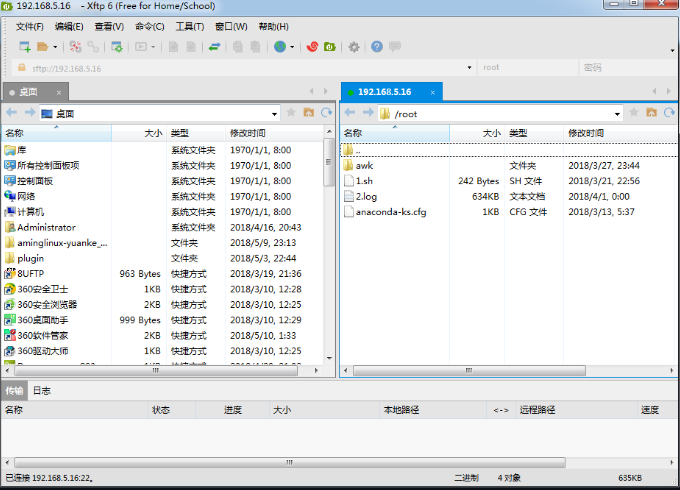Open the awk folder in remote pane
This screenshot has height=490, width=680.
[x=364, y=165]
